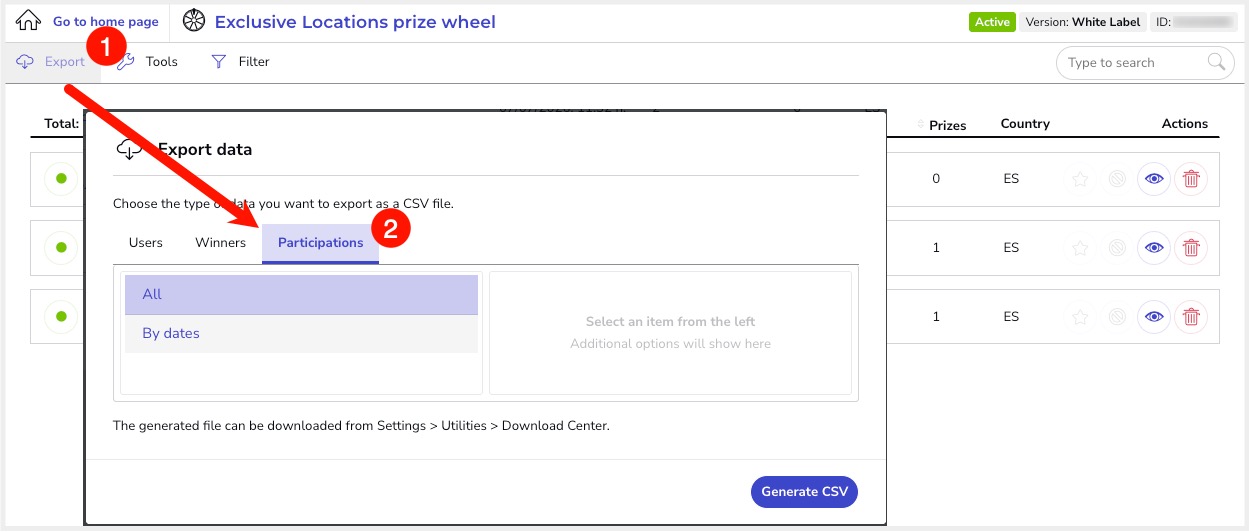Sort by the Prizes column arrows
This screenshot has height=532, width=1249.
click(x=921, y=124)
